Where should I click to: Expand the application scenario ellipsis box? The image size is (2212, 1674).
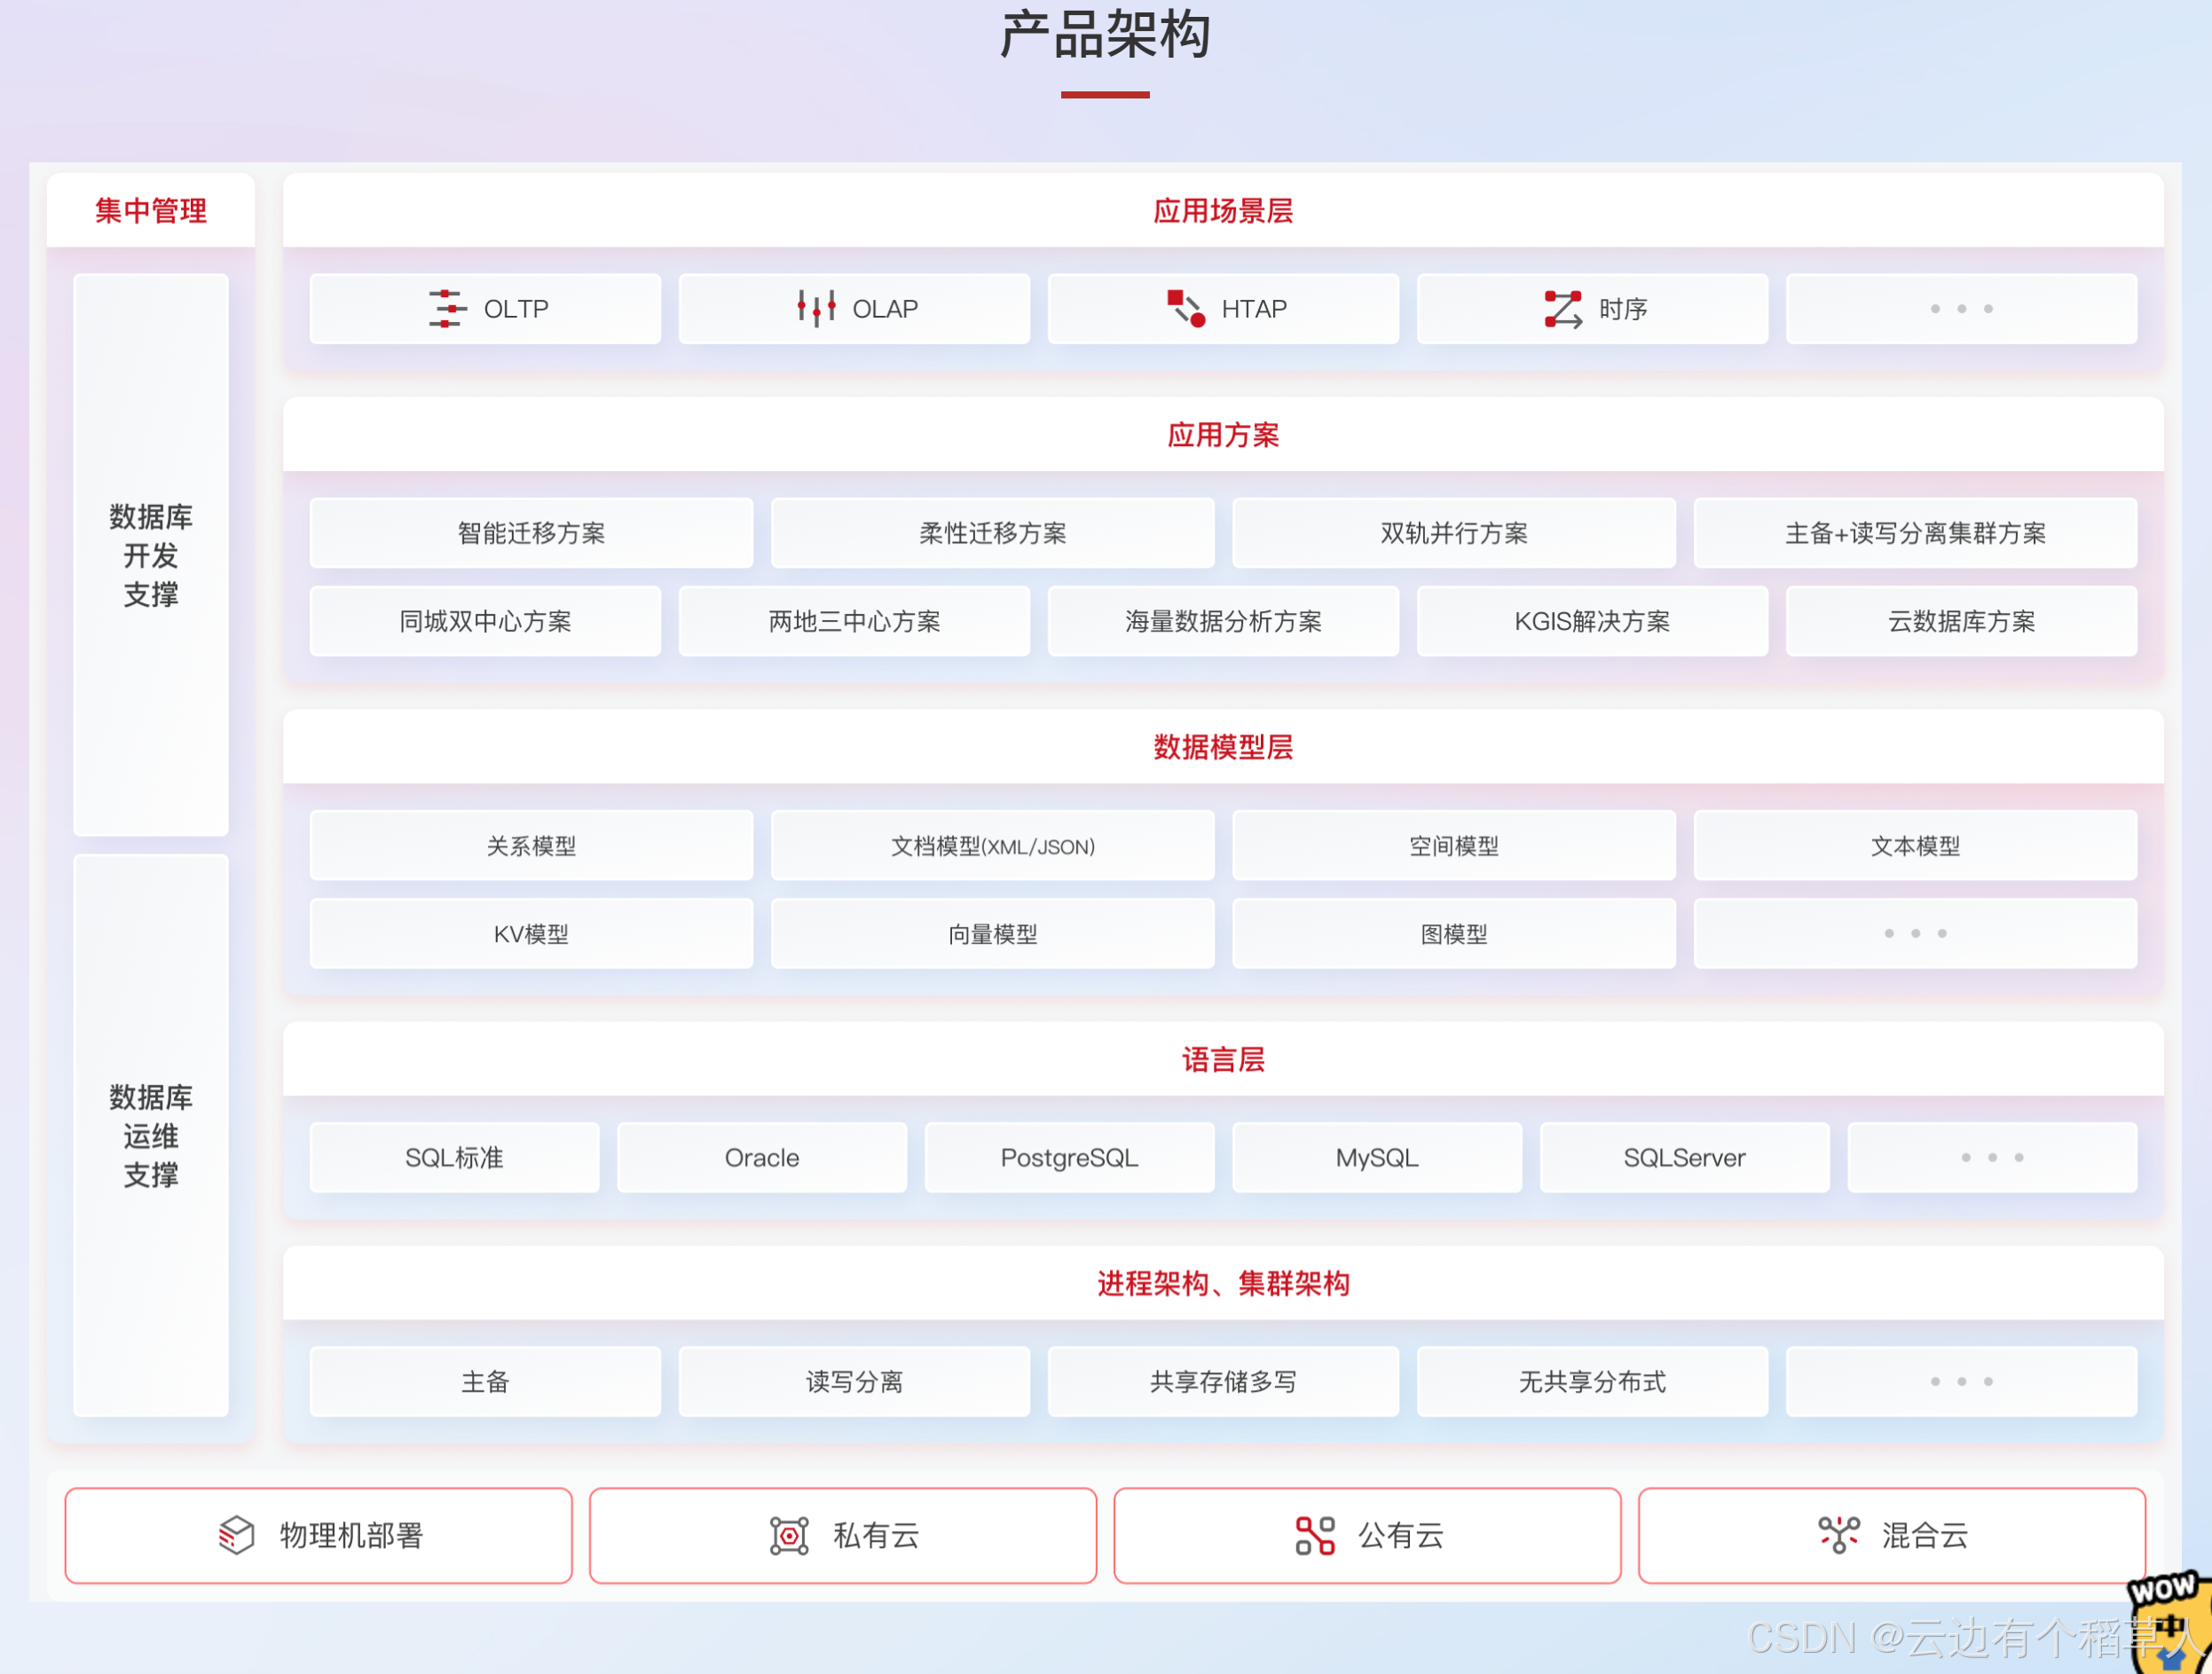click(1961, 309)
